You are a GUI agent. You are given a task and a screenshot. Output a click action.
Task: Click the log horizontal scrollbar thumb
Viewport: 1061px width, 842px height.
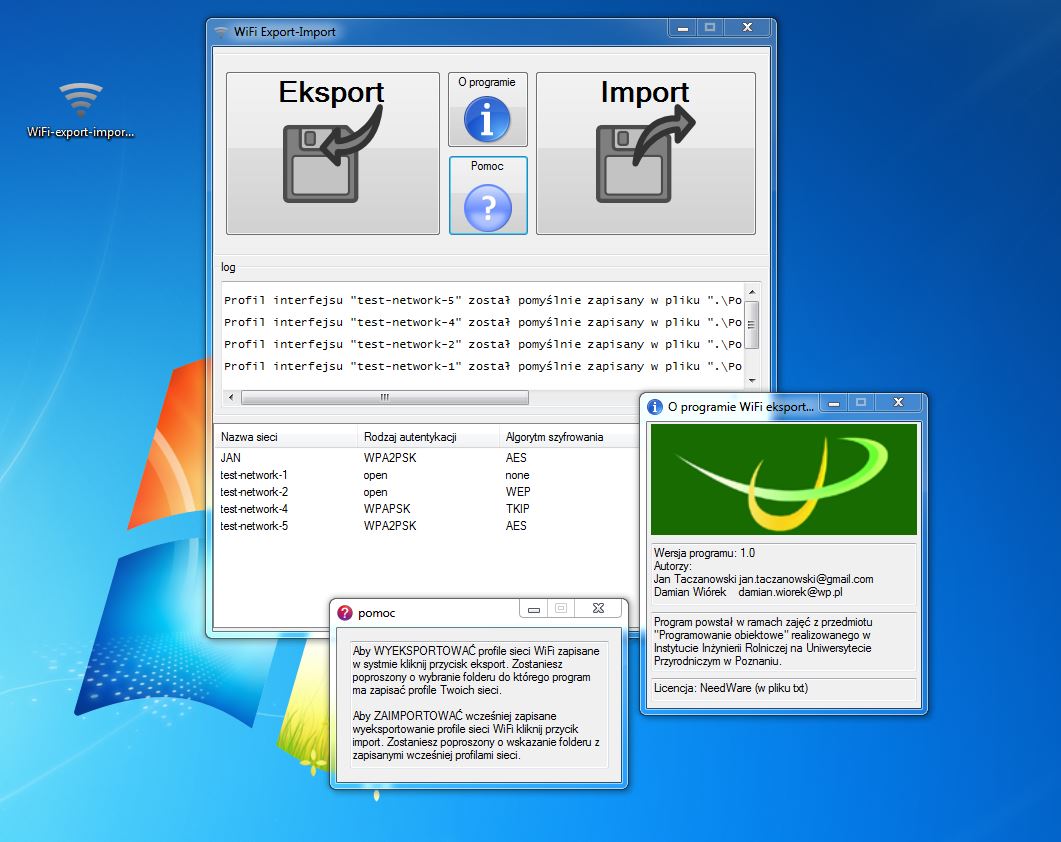tap(384, 397)
